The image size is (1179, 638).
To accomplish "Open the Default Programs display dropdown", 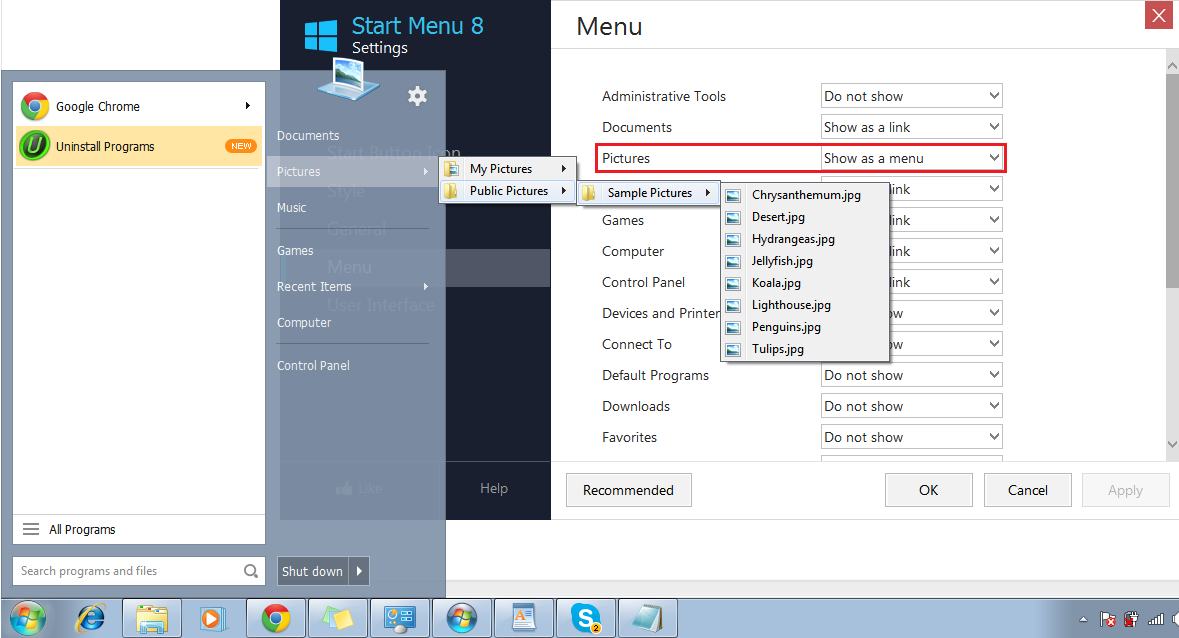I will coord(911,375).
